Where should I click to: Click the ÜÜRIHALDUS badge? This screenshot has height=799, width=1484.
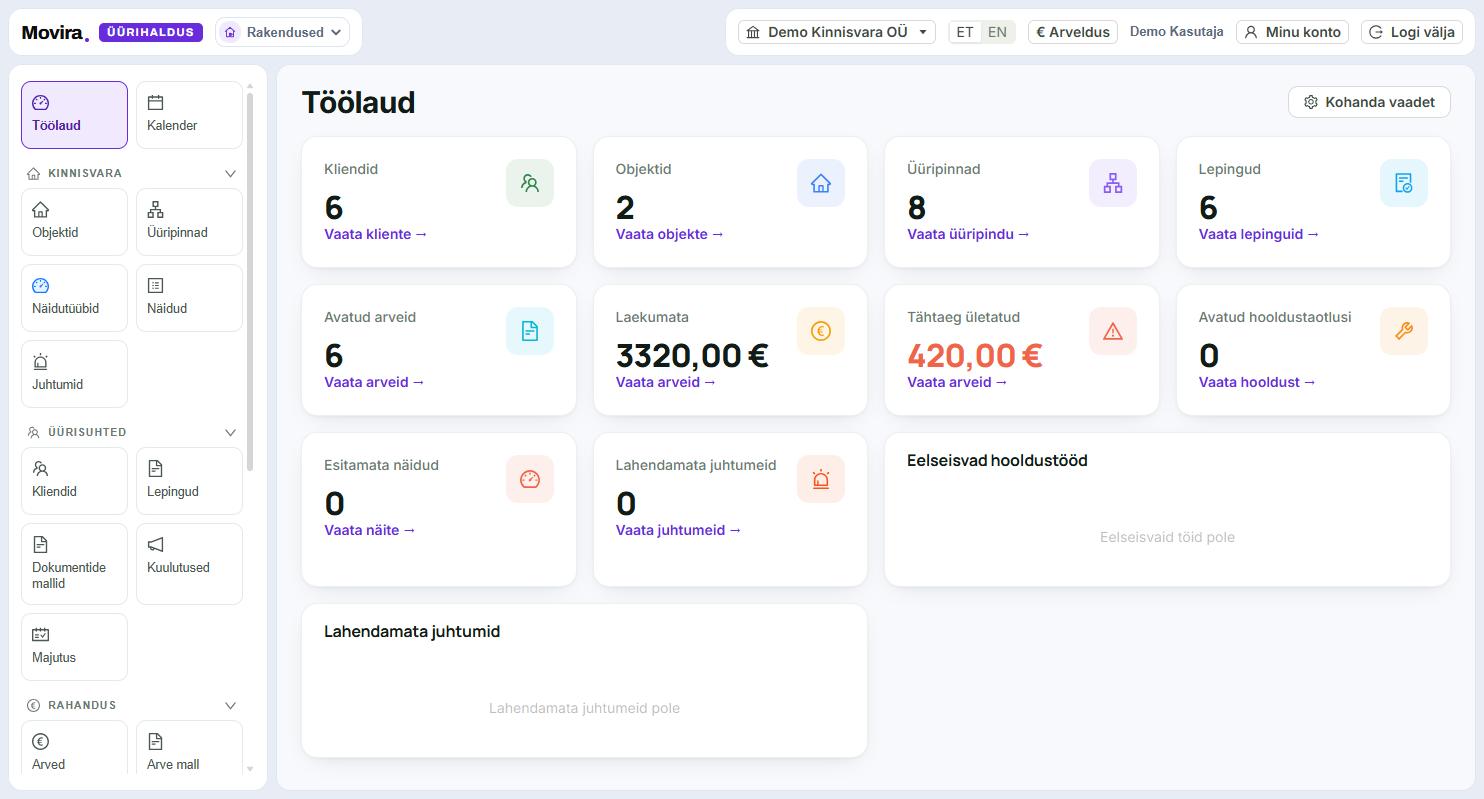(x=151, y=32)
